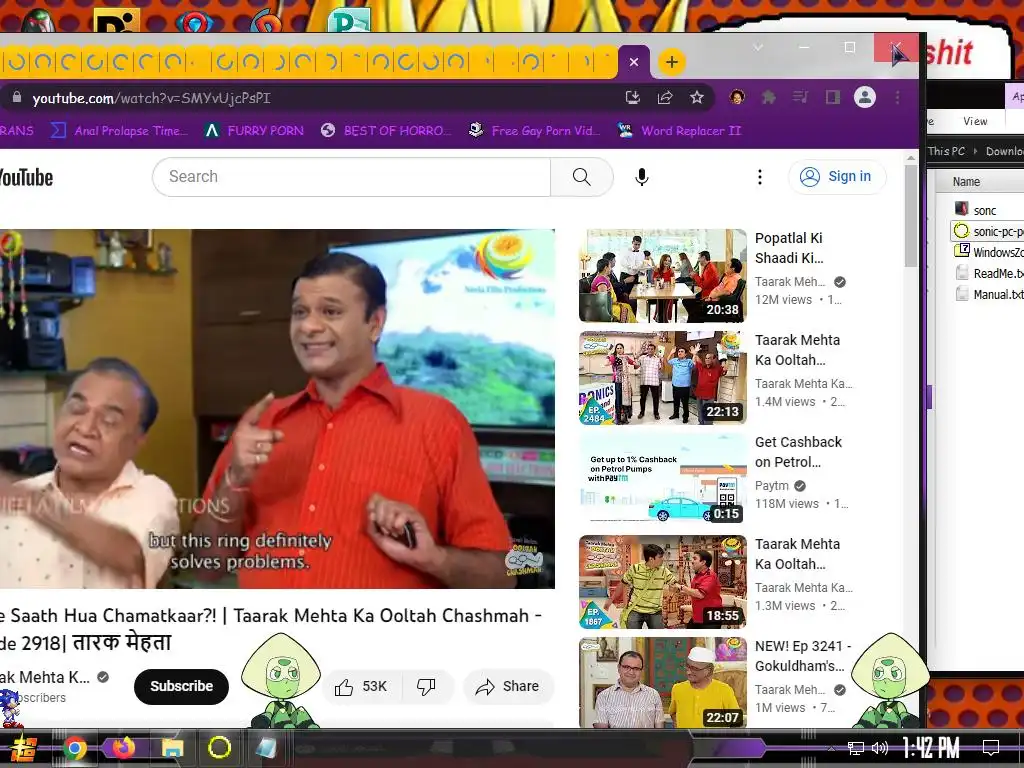Open the Ep 3241 Gokuldham video thumbnail
Viewport: 1024px width, 768px height.
(x=662, y=682)
